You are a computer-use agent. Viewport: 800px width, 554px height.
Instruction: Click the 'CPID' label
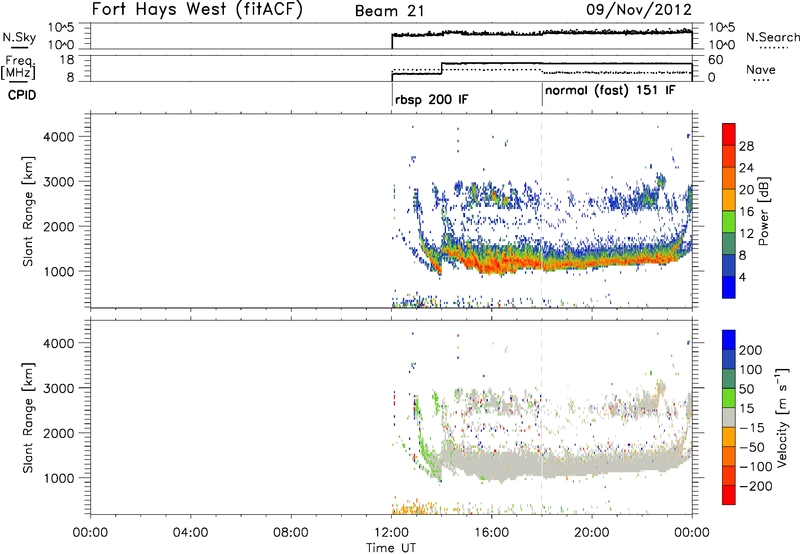(x=22, y=95)
